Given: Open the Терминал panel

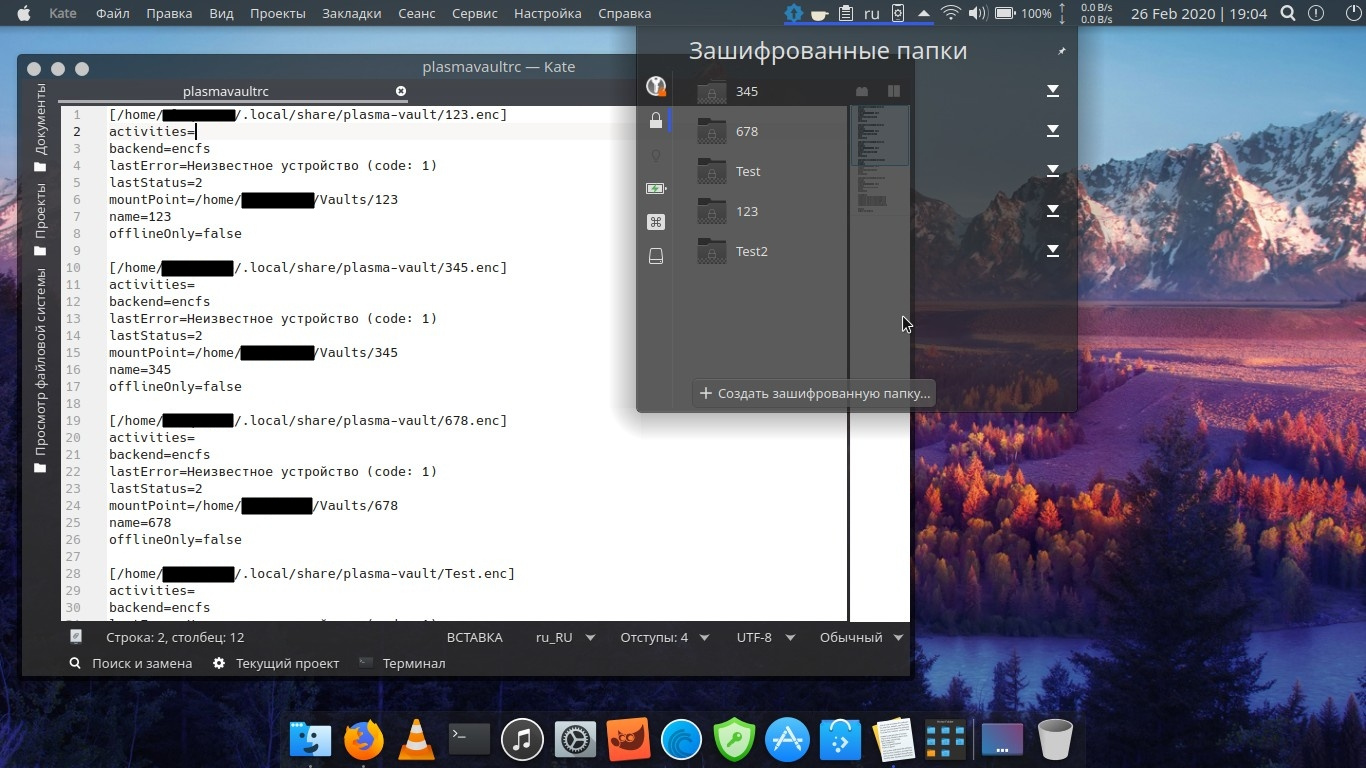Looking at the screenshot, I should click(402, 663).
